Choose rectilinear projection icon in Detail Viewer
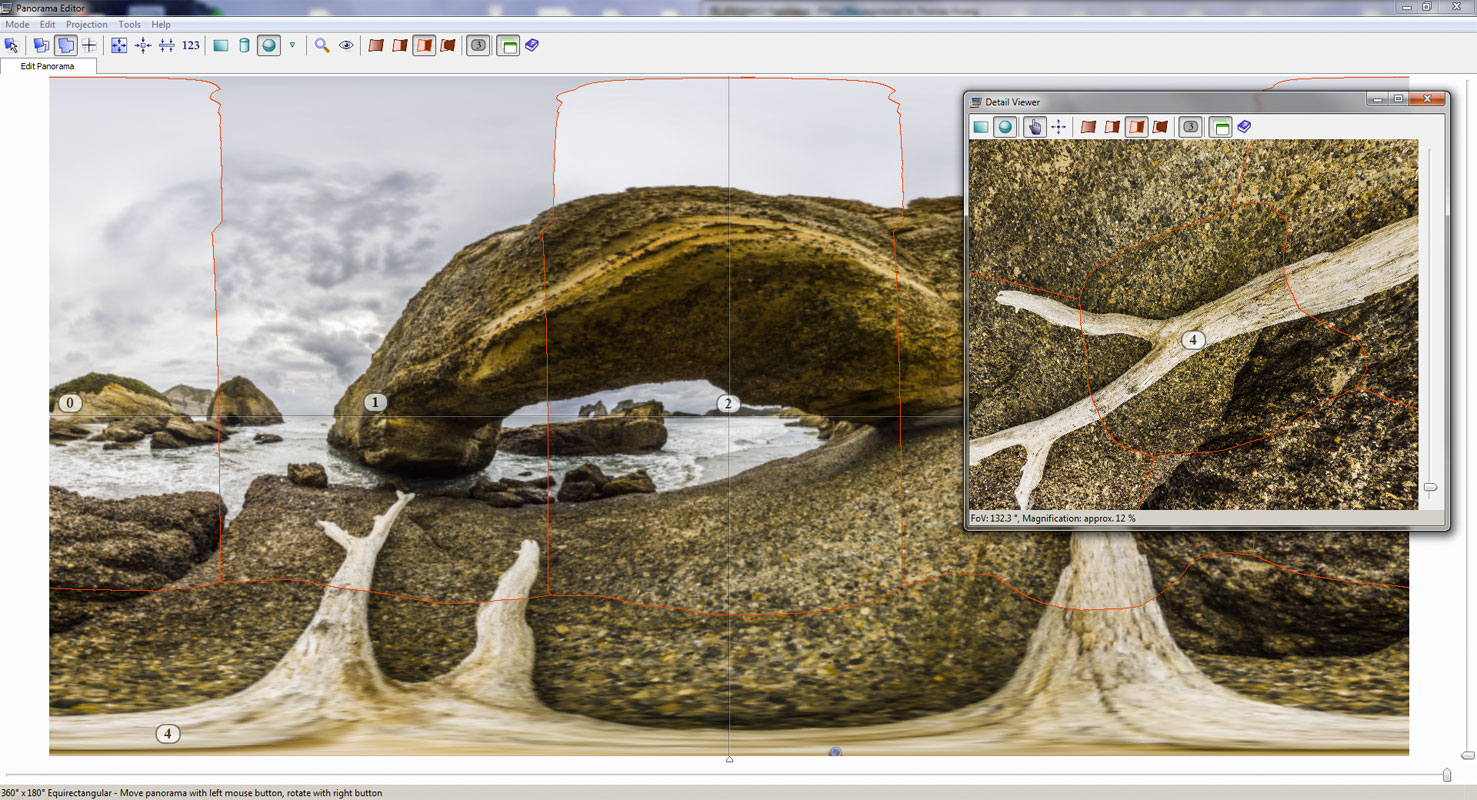1477x800 pixels. 981,127
